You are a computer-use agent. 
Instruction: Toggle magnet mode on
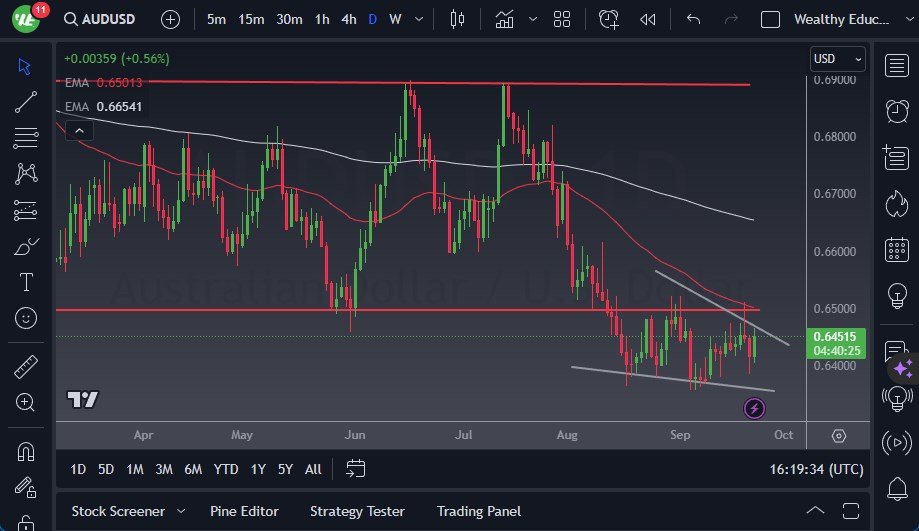(26, 453)
